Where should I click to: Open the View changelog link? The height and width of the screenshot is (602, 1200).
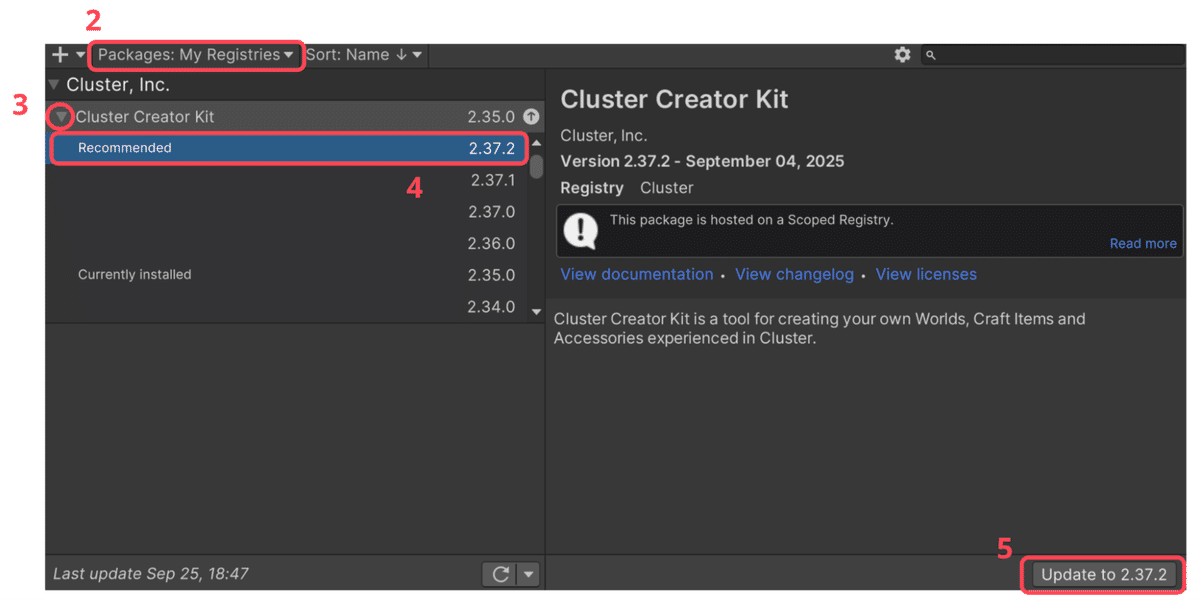[x=794, y=274]
